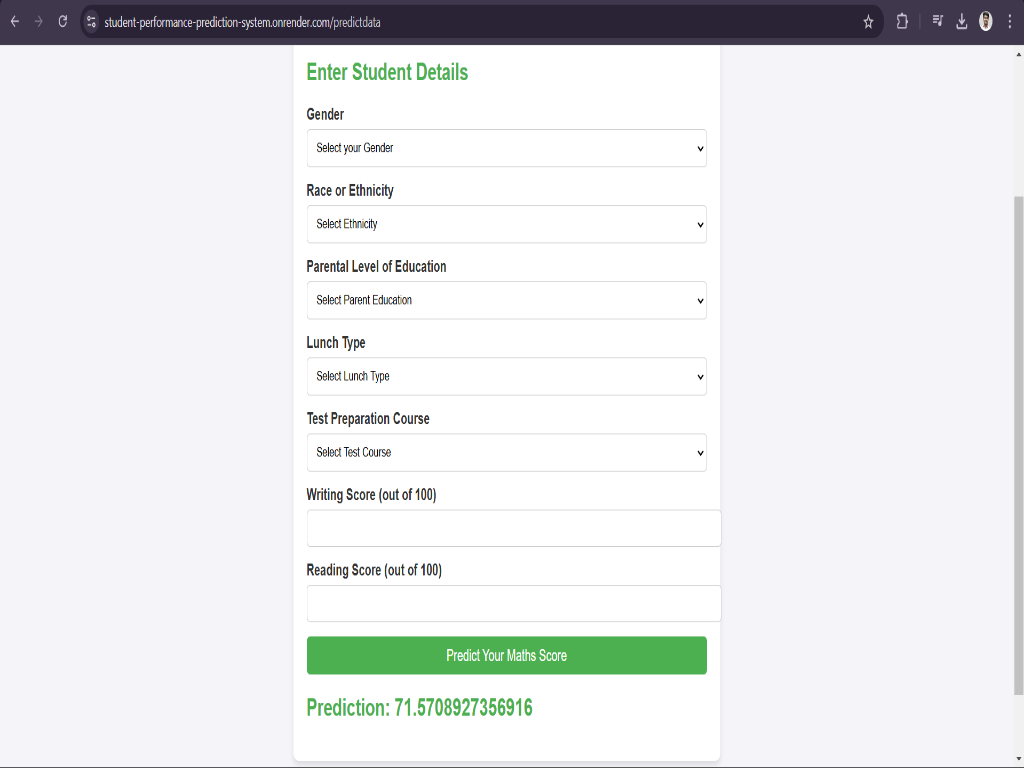Open the browser three-dot menu
This screenshot has width=1024, height=768.
1010,22
